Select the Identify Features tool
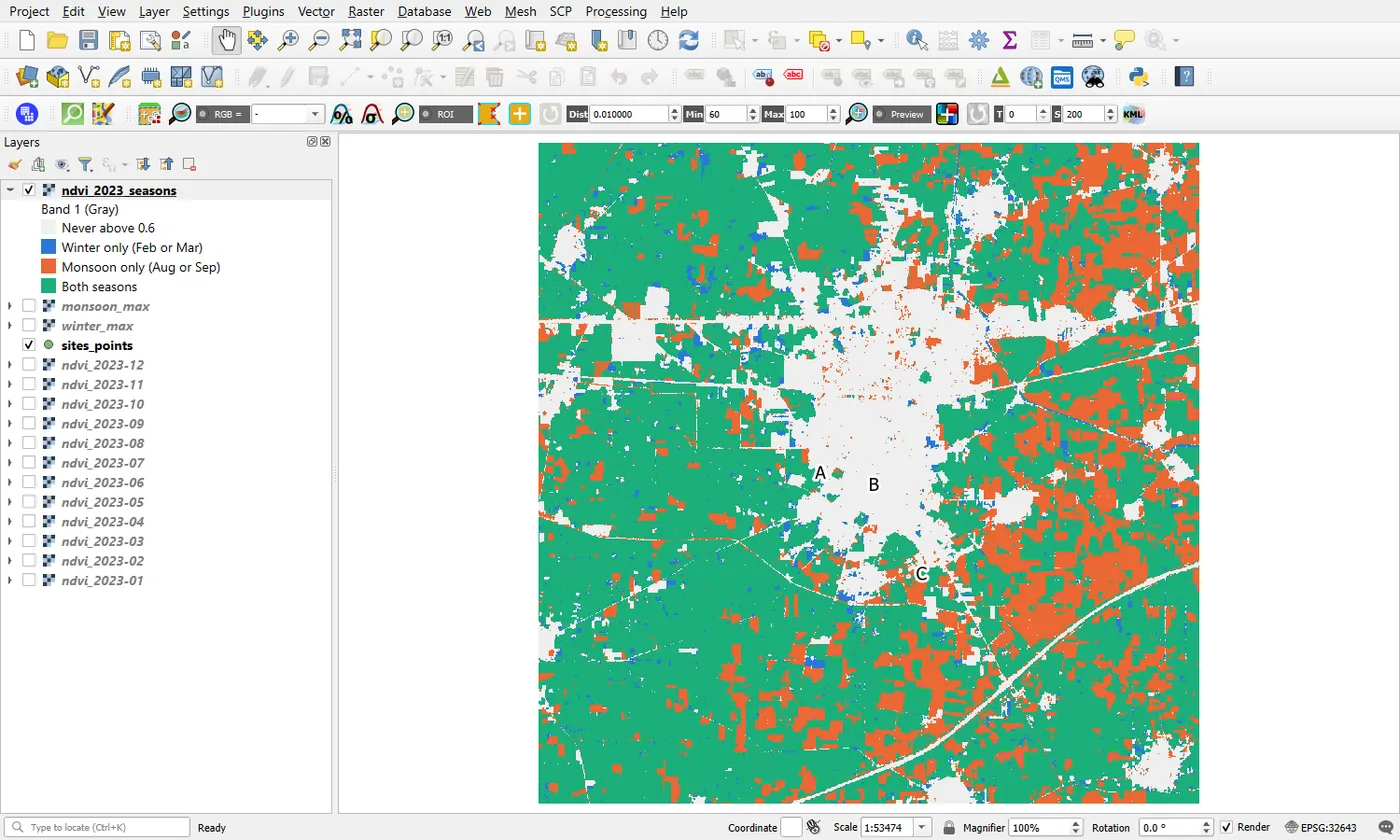Screen dimensions: 1400x840 point(917,40)
